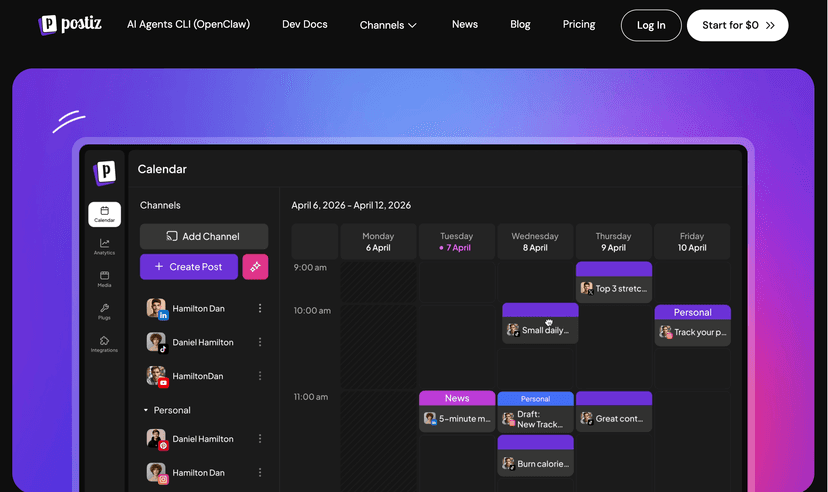Screen dimensions: 828x492
Task: Click the Log In button
Action: 651,25
